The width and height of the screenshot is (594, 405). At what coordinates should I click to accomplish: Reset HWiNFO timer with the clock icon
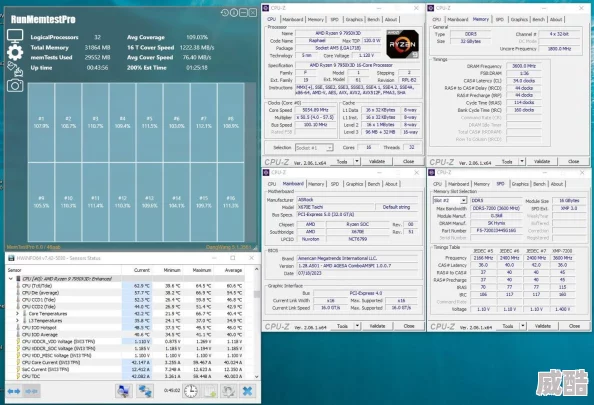191,391
